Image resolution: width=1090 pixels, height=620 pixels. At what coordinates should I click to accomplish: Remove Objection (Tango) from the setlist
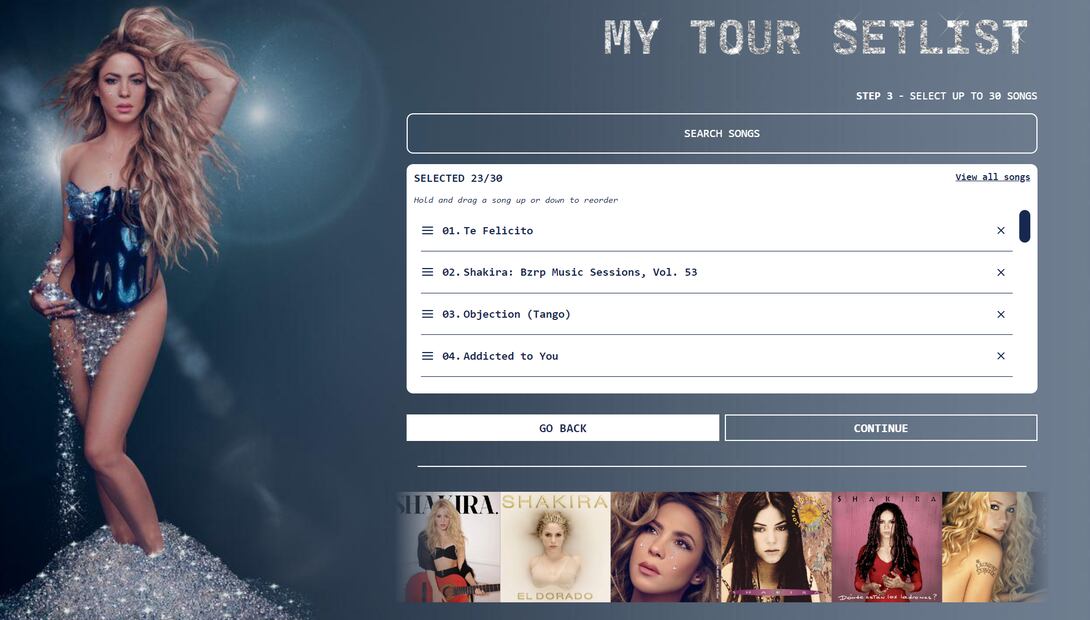1000,314
